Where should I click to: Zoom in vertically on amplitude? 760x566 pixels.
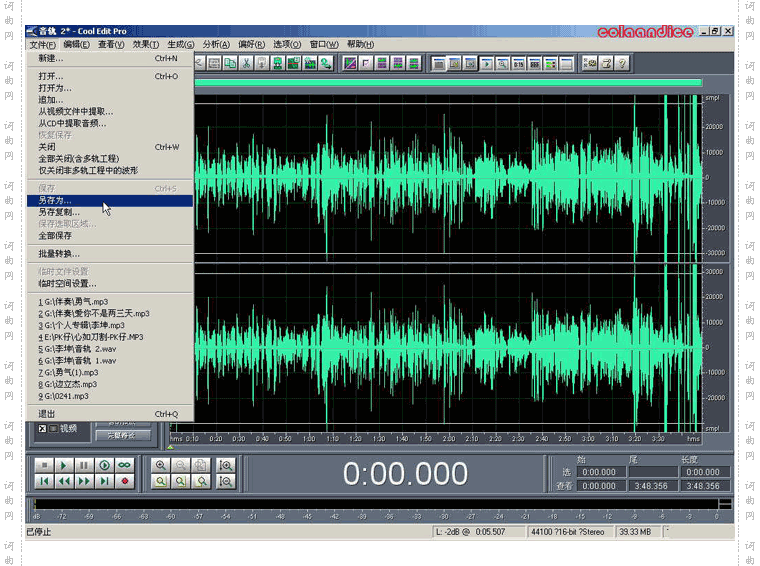pyautogui.click(x=226, y=465)
